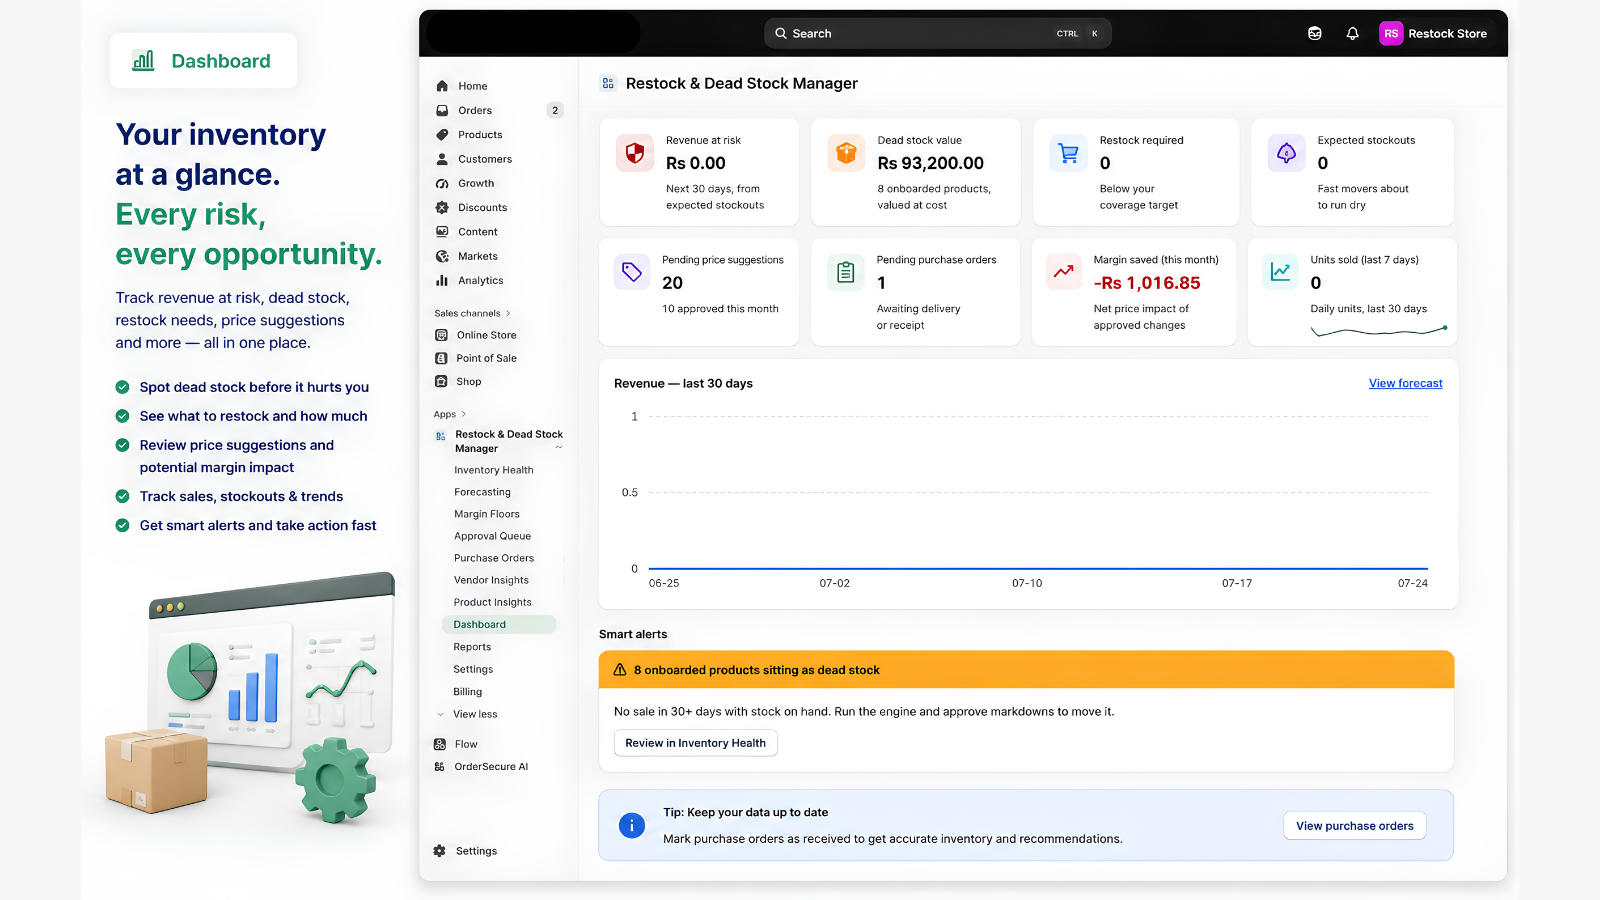Screen dimensions: 1600x900
Task: Click the Content icon in sidebar
Action: tap(442, 232)
